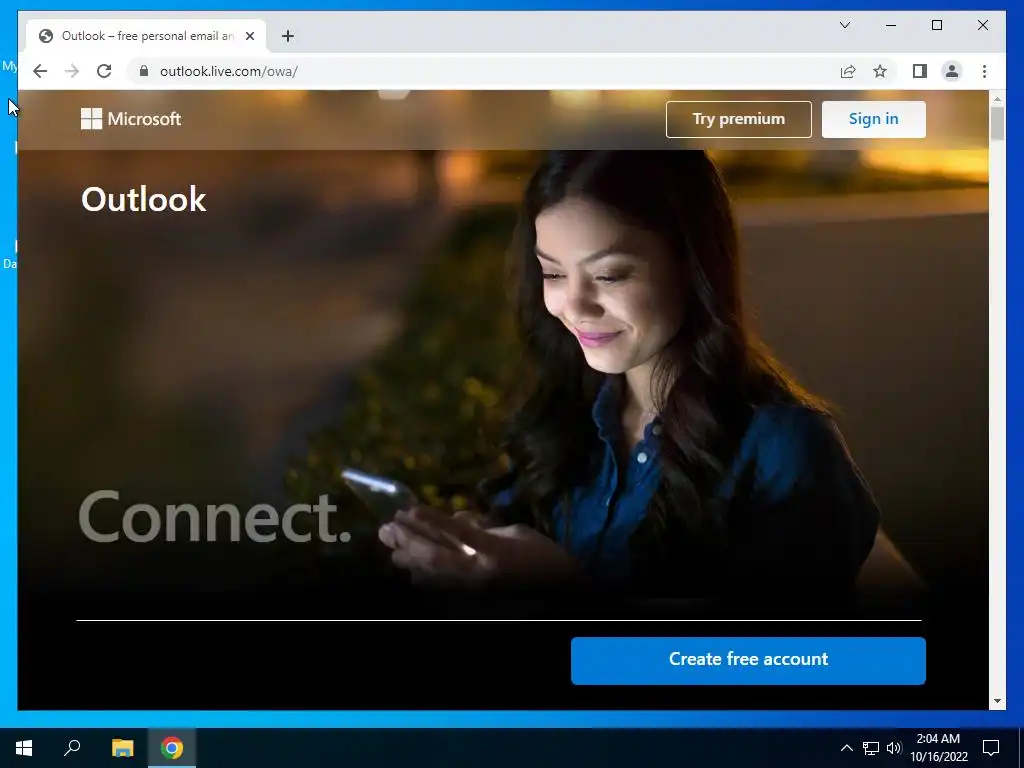1024x768 pixels.
Task: Minimize the Chrome window
Action: tap(891, 25)
